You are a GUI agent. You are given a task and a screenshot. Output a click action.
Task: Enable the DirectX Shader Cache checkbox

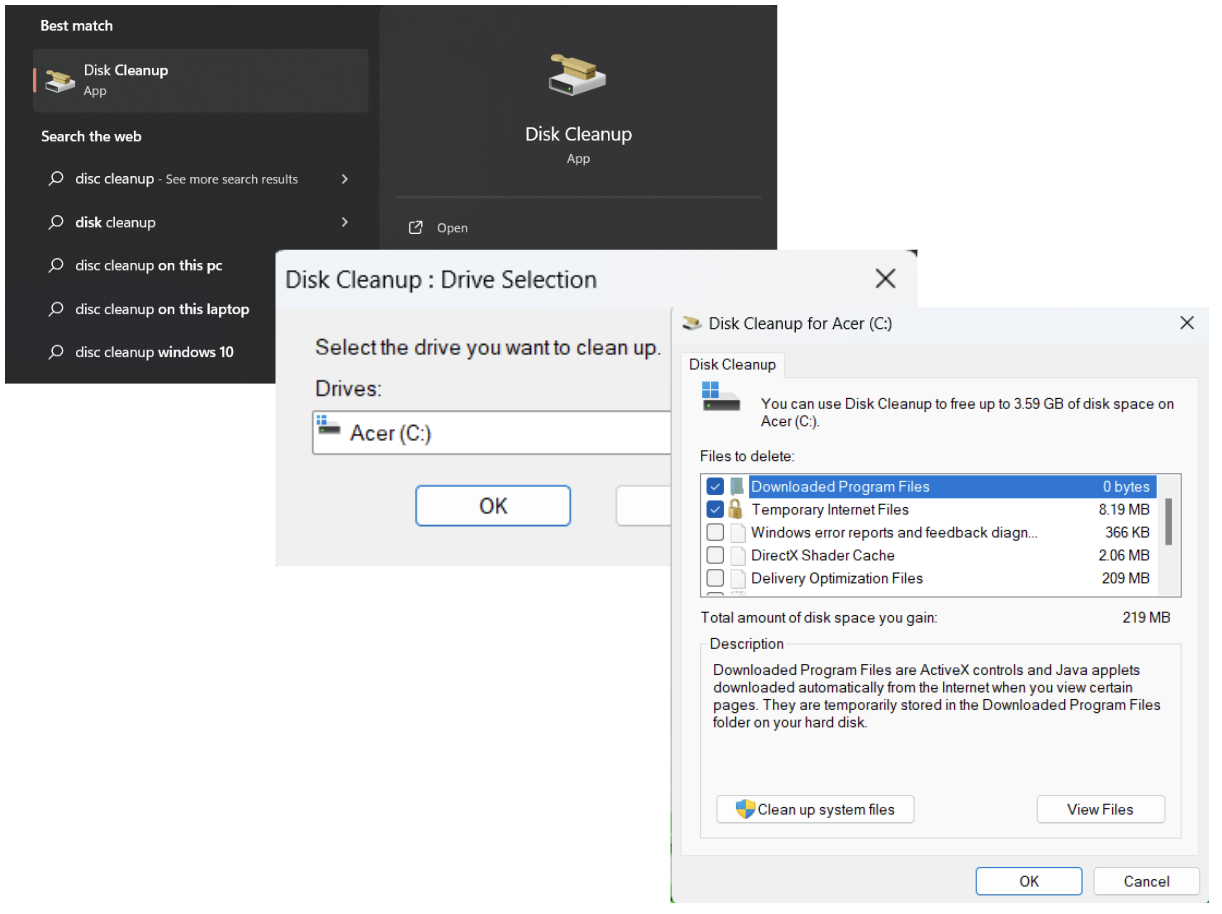click(715, 555)
